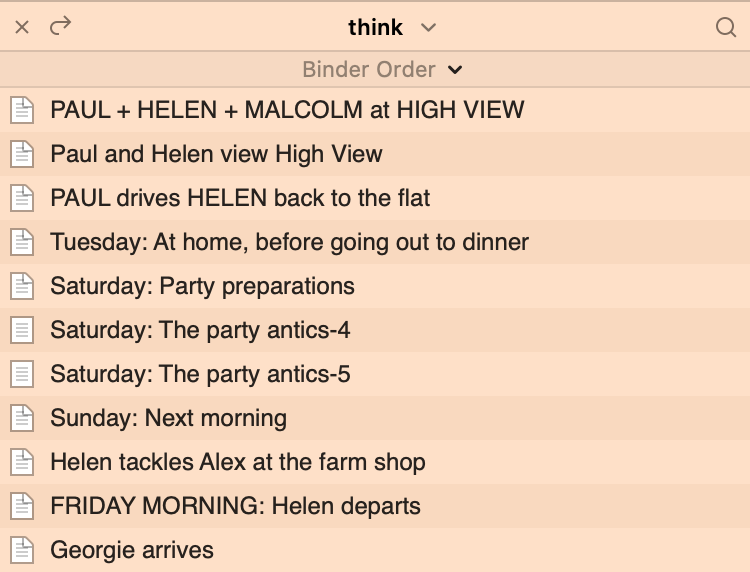Open the magnifying glass search icon
The image size is (750, 572).
[726, 27]
